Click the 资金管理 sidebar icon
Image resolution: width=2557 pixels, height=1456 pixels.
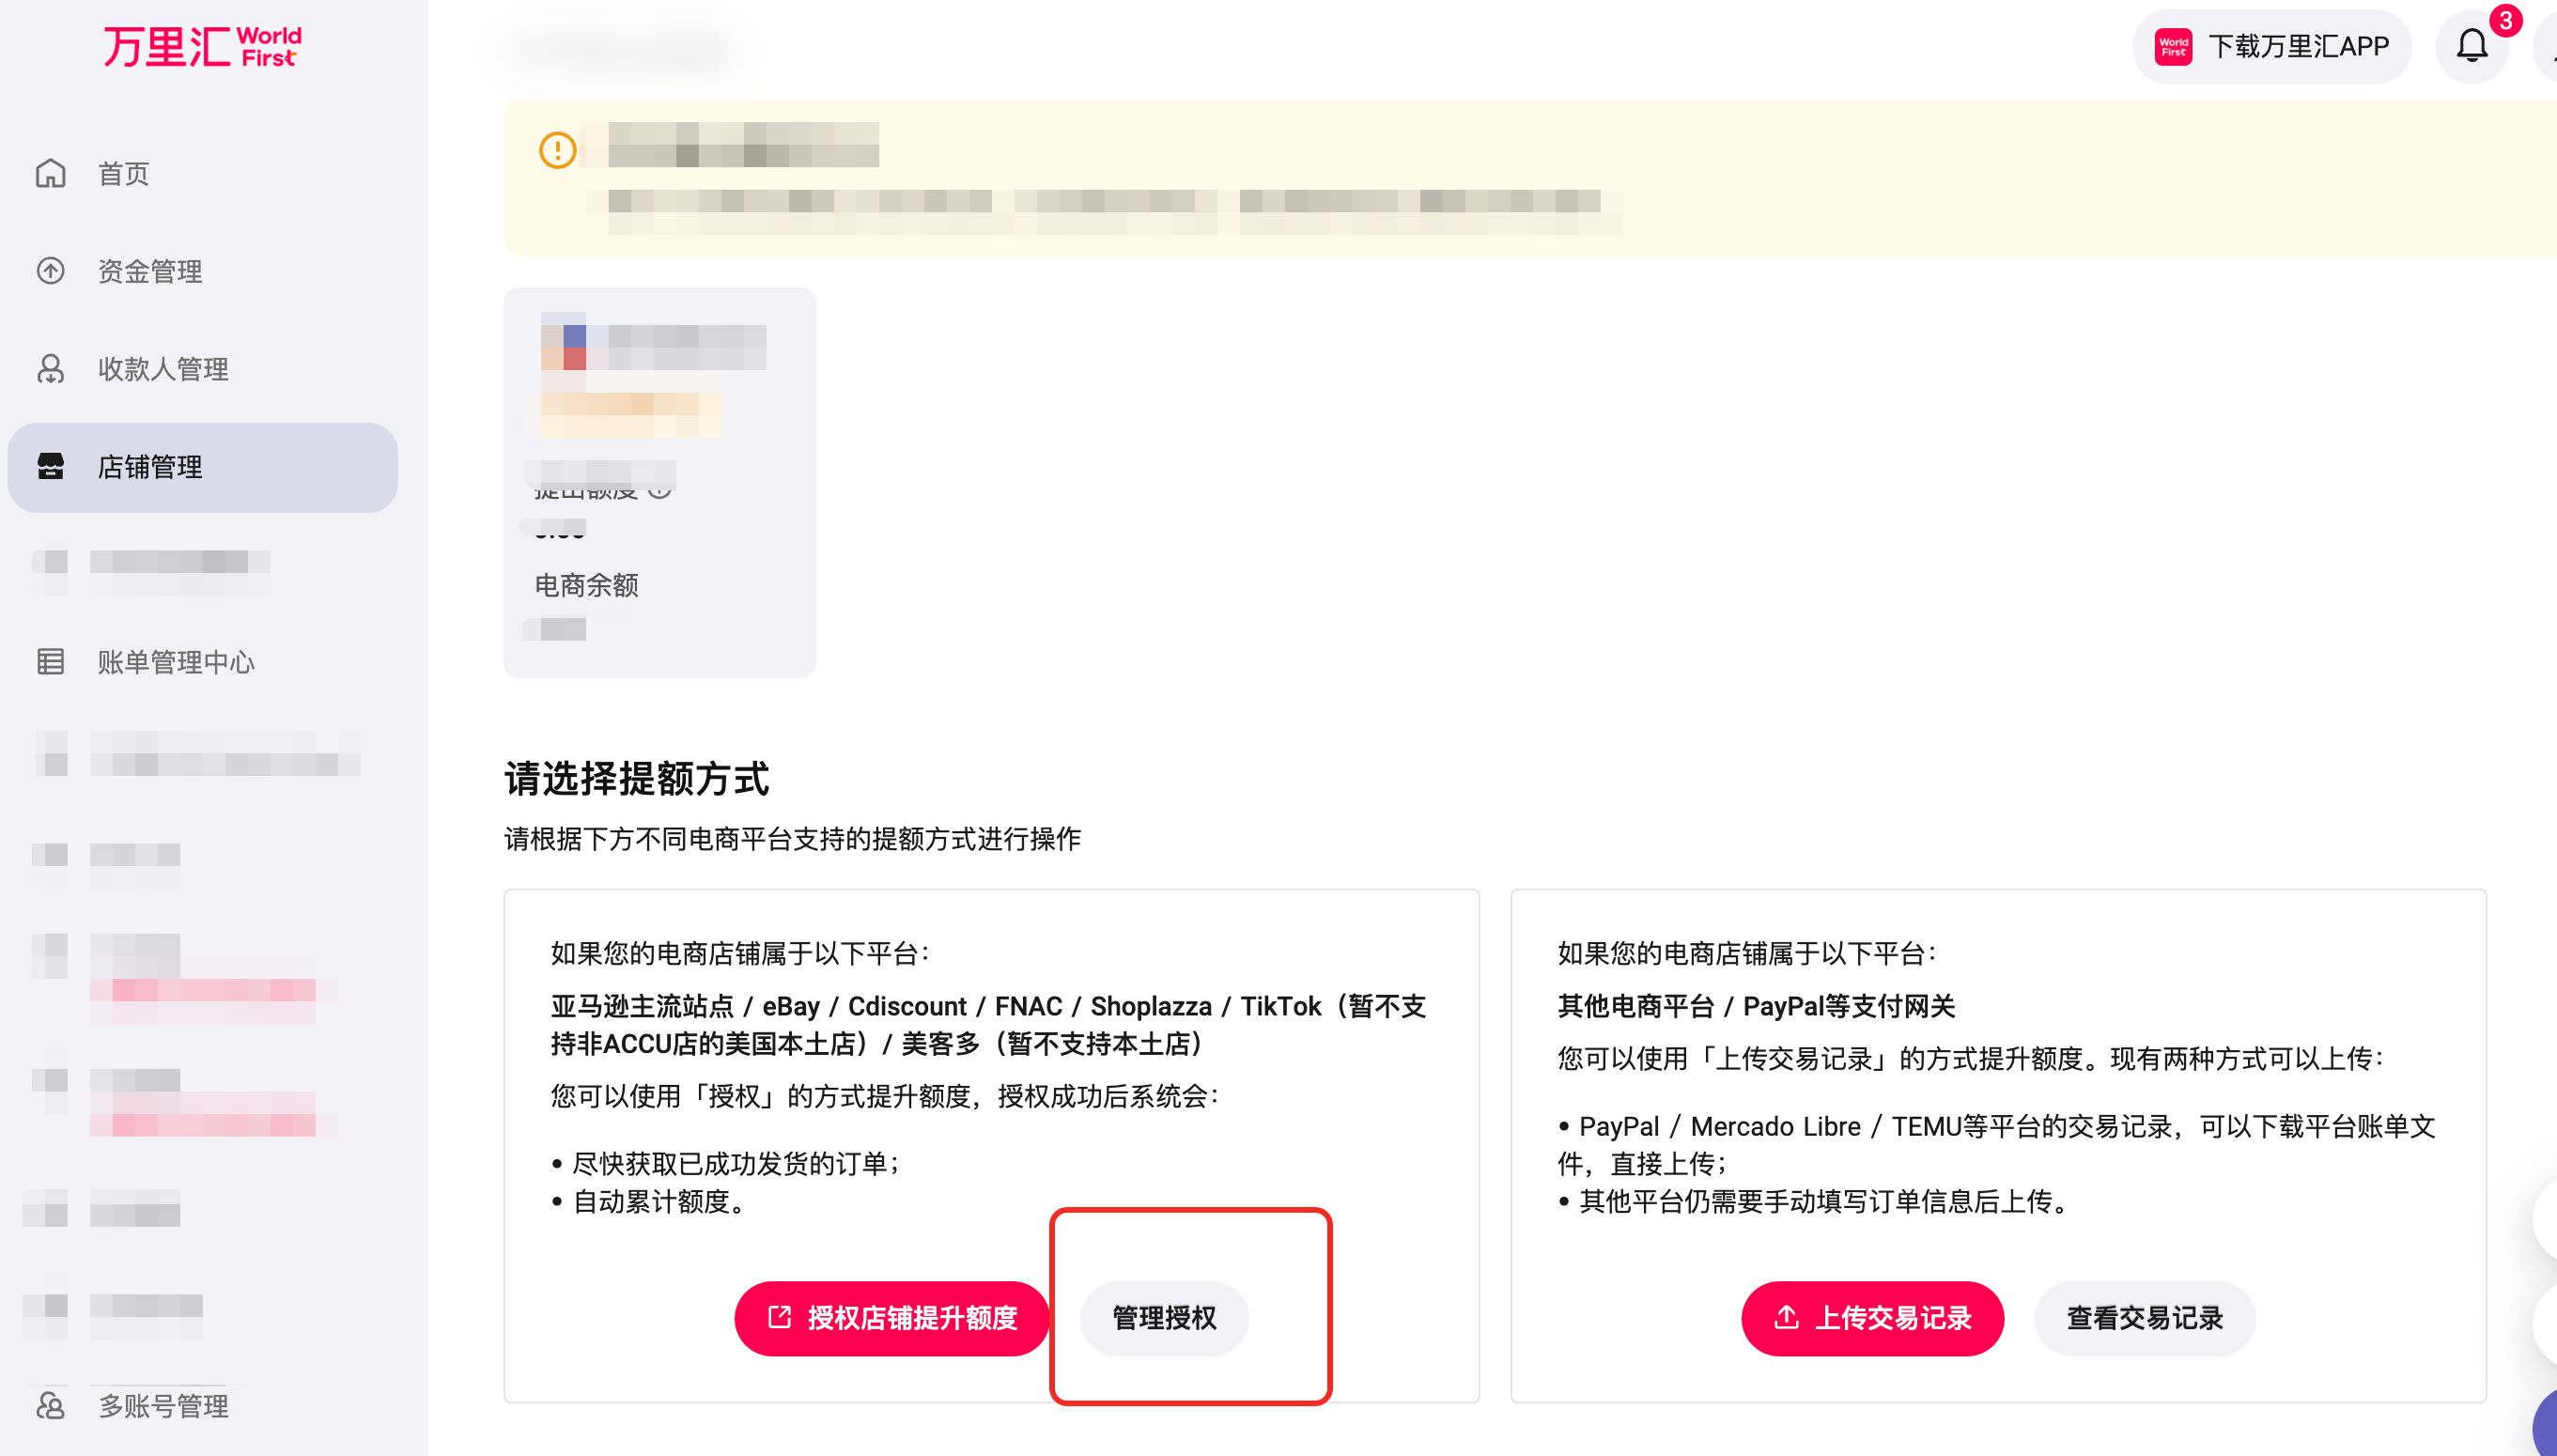tap(51, 271)
